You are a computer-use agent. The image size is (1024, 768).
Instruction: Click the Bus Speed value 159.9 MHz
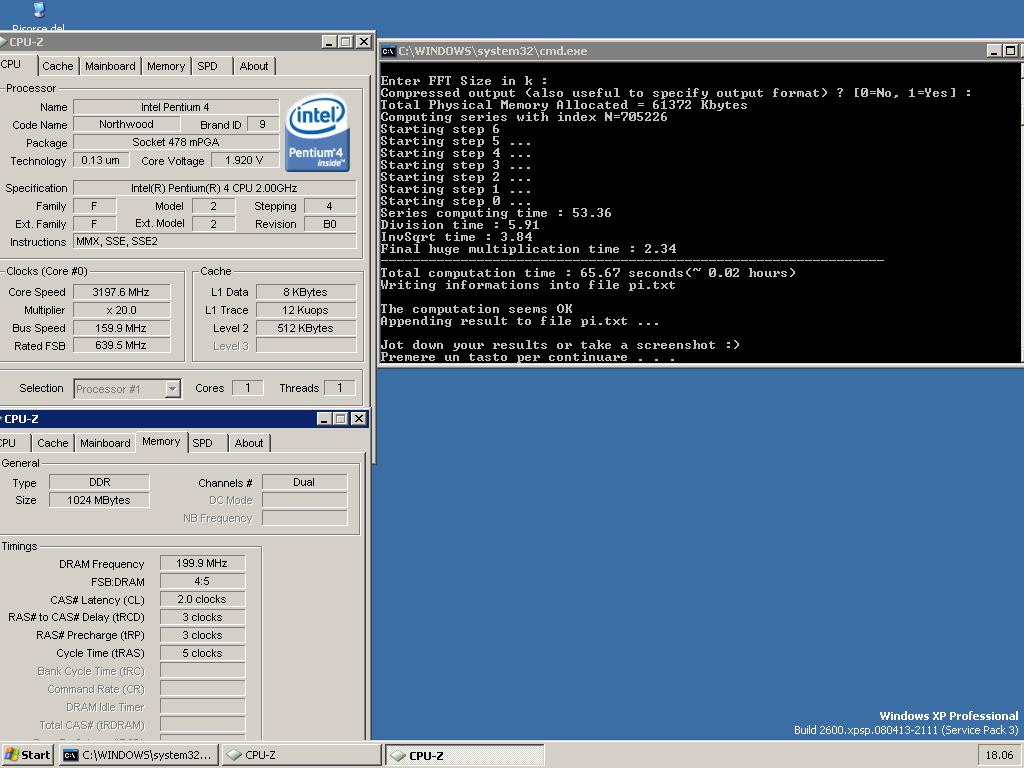click(121, 328)
